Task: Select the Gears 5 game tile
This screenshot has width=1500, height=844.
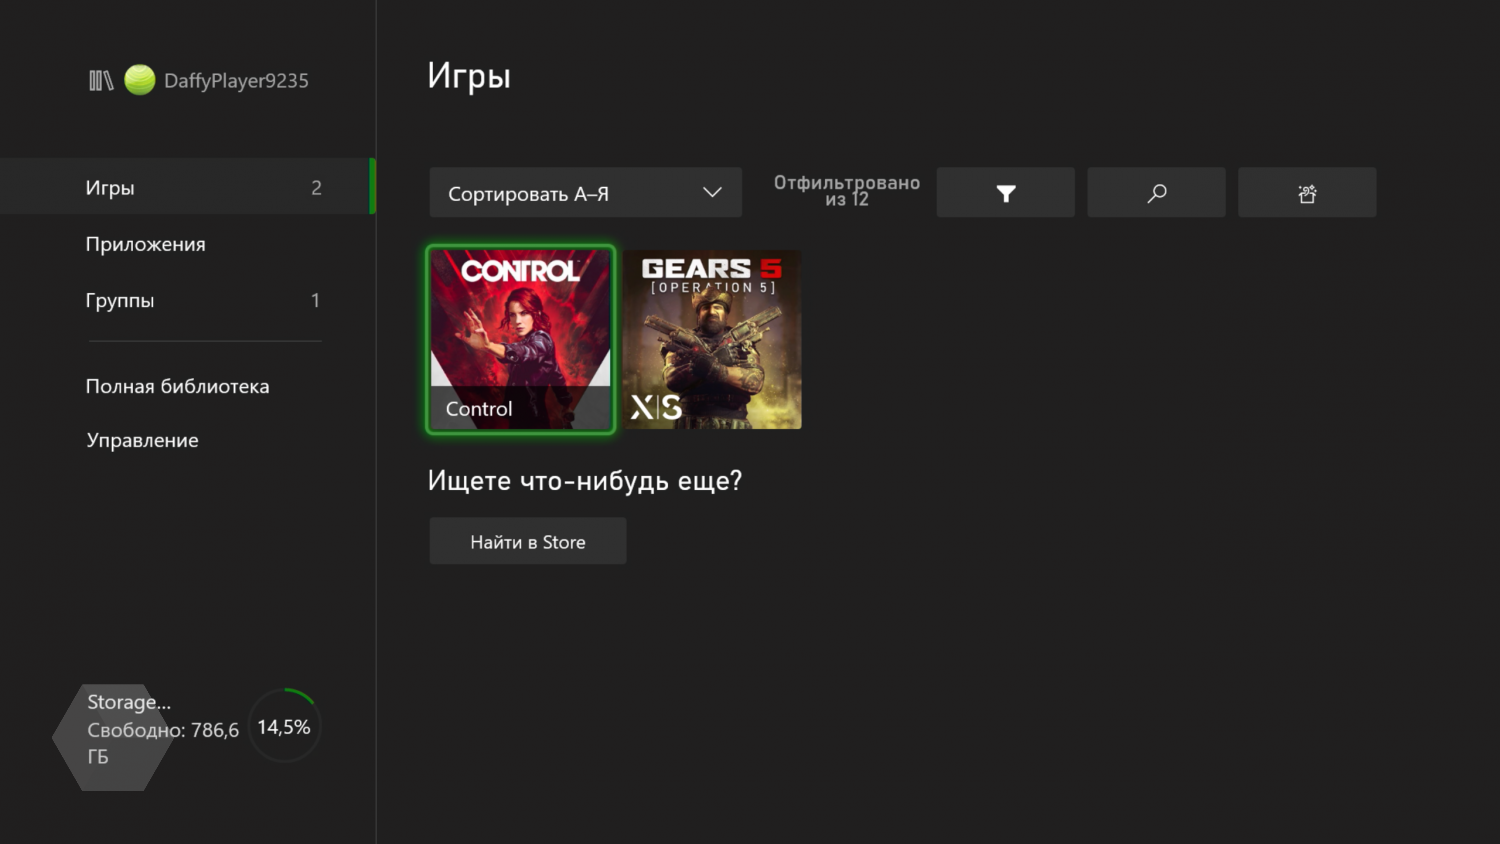Action: tap(712, 339)
